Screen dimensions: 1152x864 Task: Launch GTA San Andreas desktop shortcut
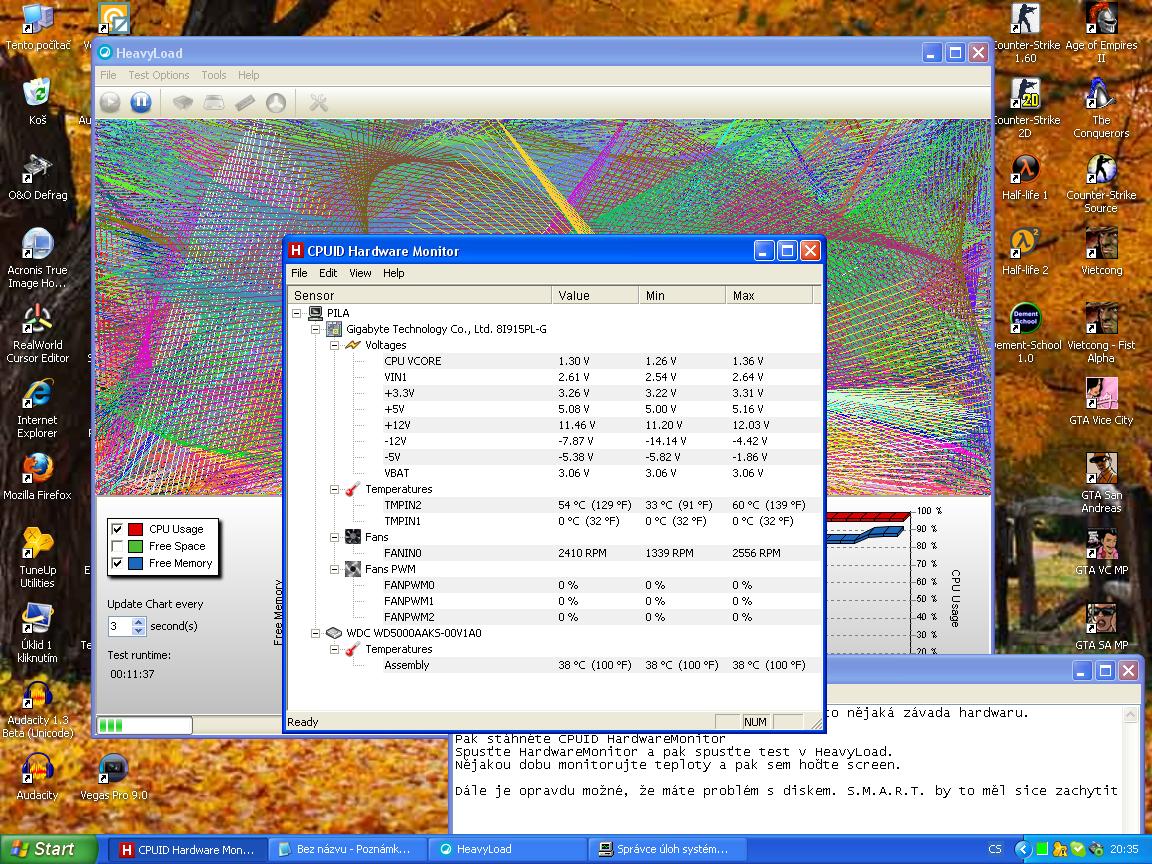pyautogui.click(x=1101, y=483)
